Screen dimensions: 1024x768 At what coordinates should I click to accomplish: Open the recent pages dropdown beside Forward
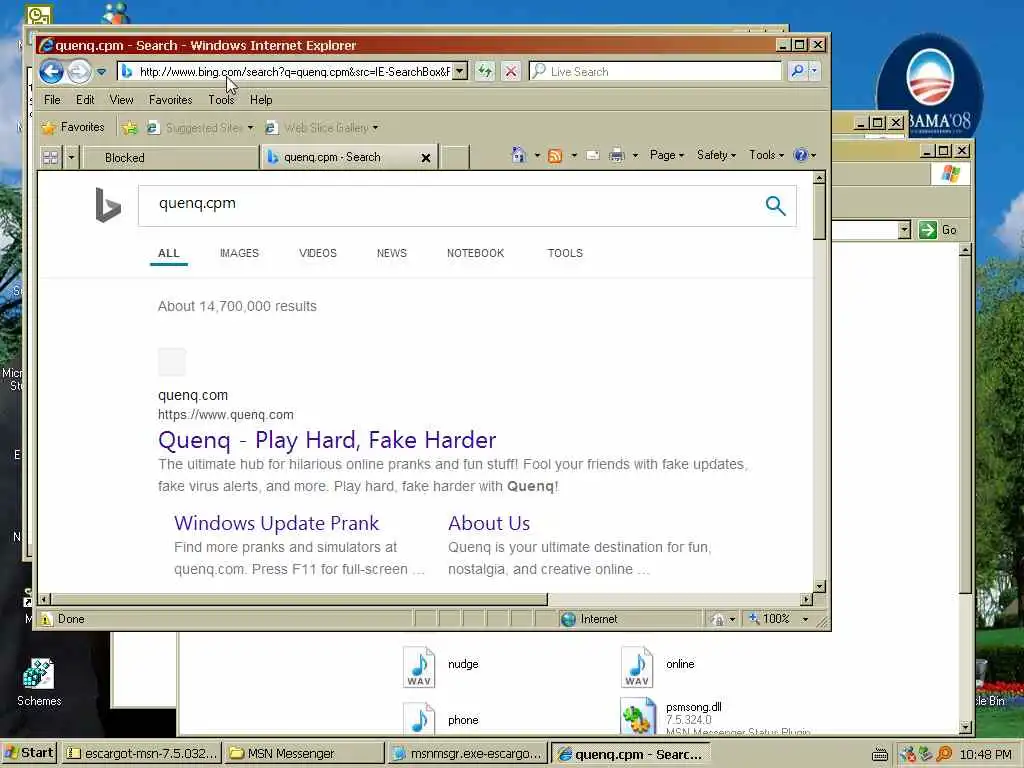tap(101, 72)
